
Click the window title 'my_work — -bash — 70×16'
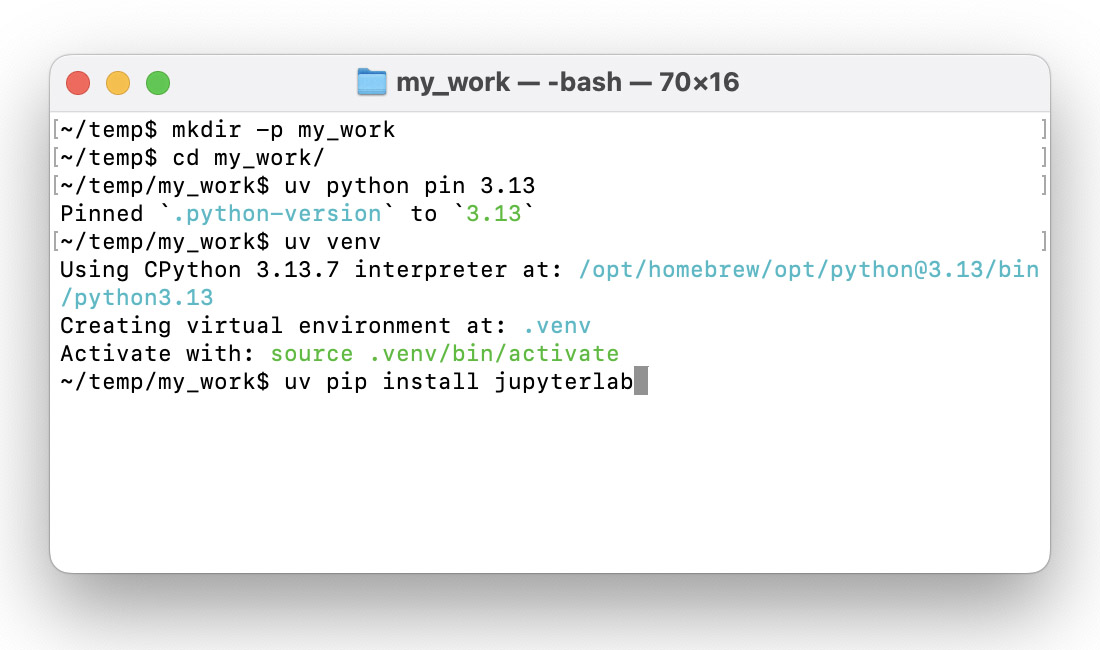click(x=567, y=82)
